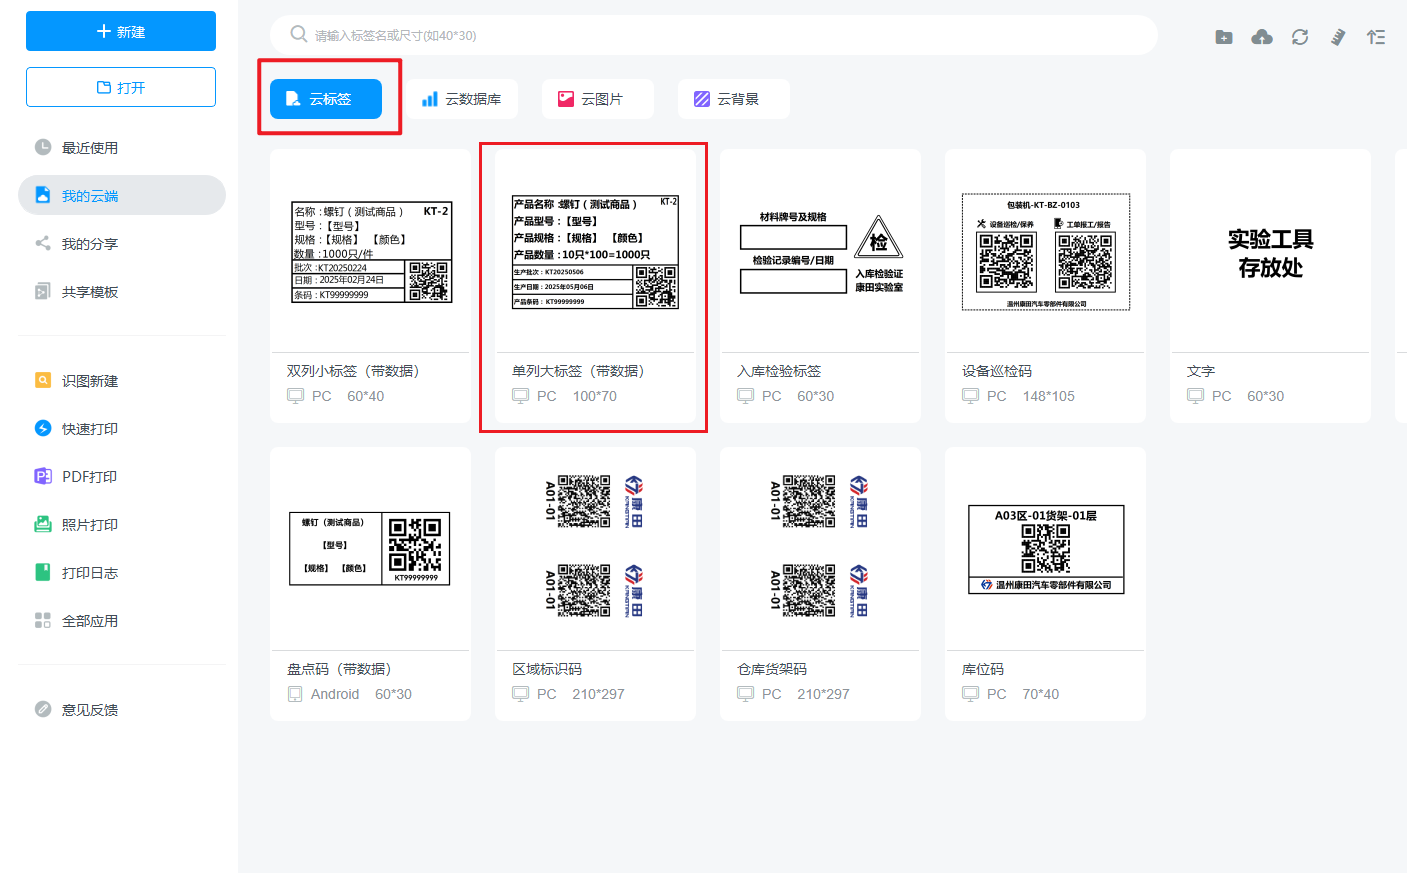Select the 设备巡检码 label thumbnail

click(x=1045, y=252)
